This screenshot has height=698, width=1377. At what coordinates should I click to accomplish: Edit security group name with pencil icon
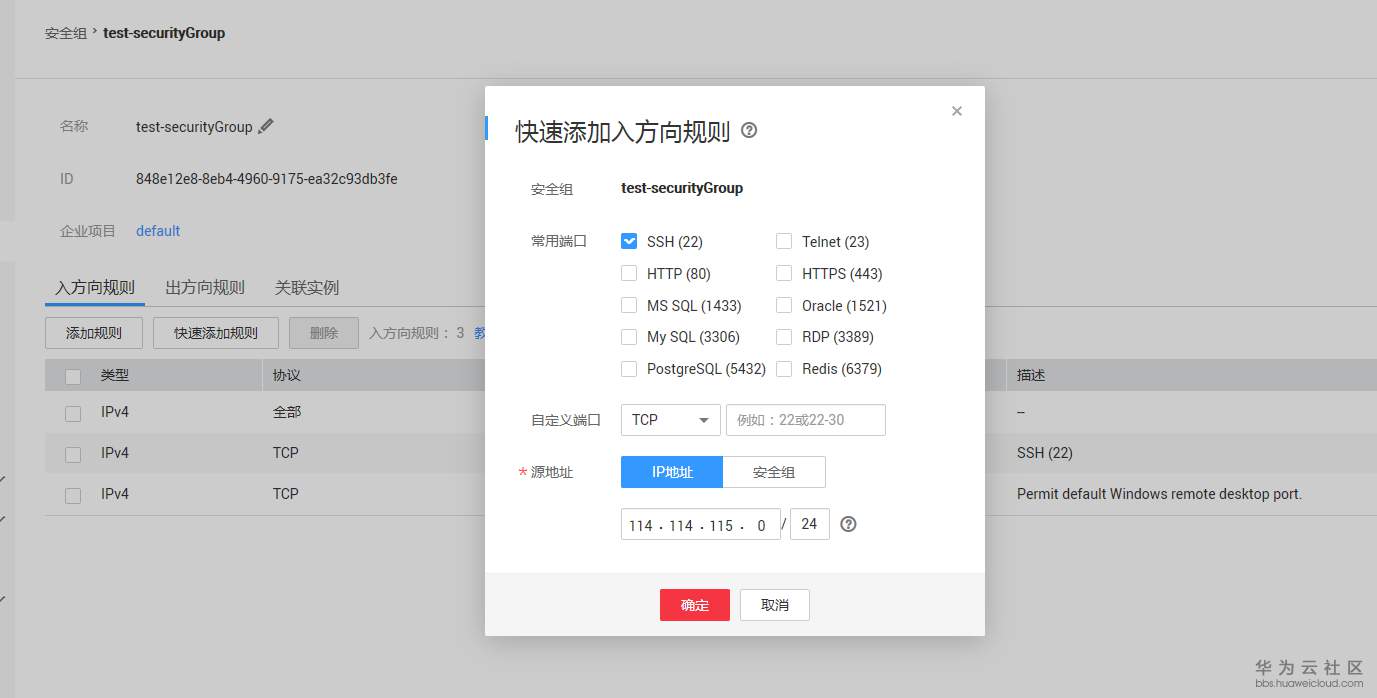coord(266,126)
